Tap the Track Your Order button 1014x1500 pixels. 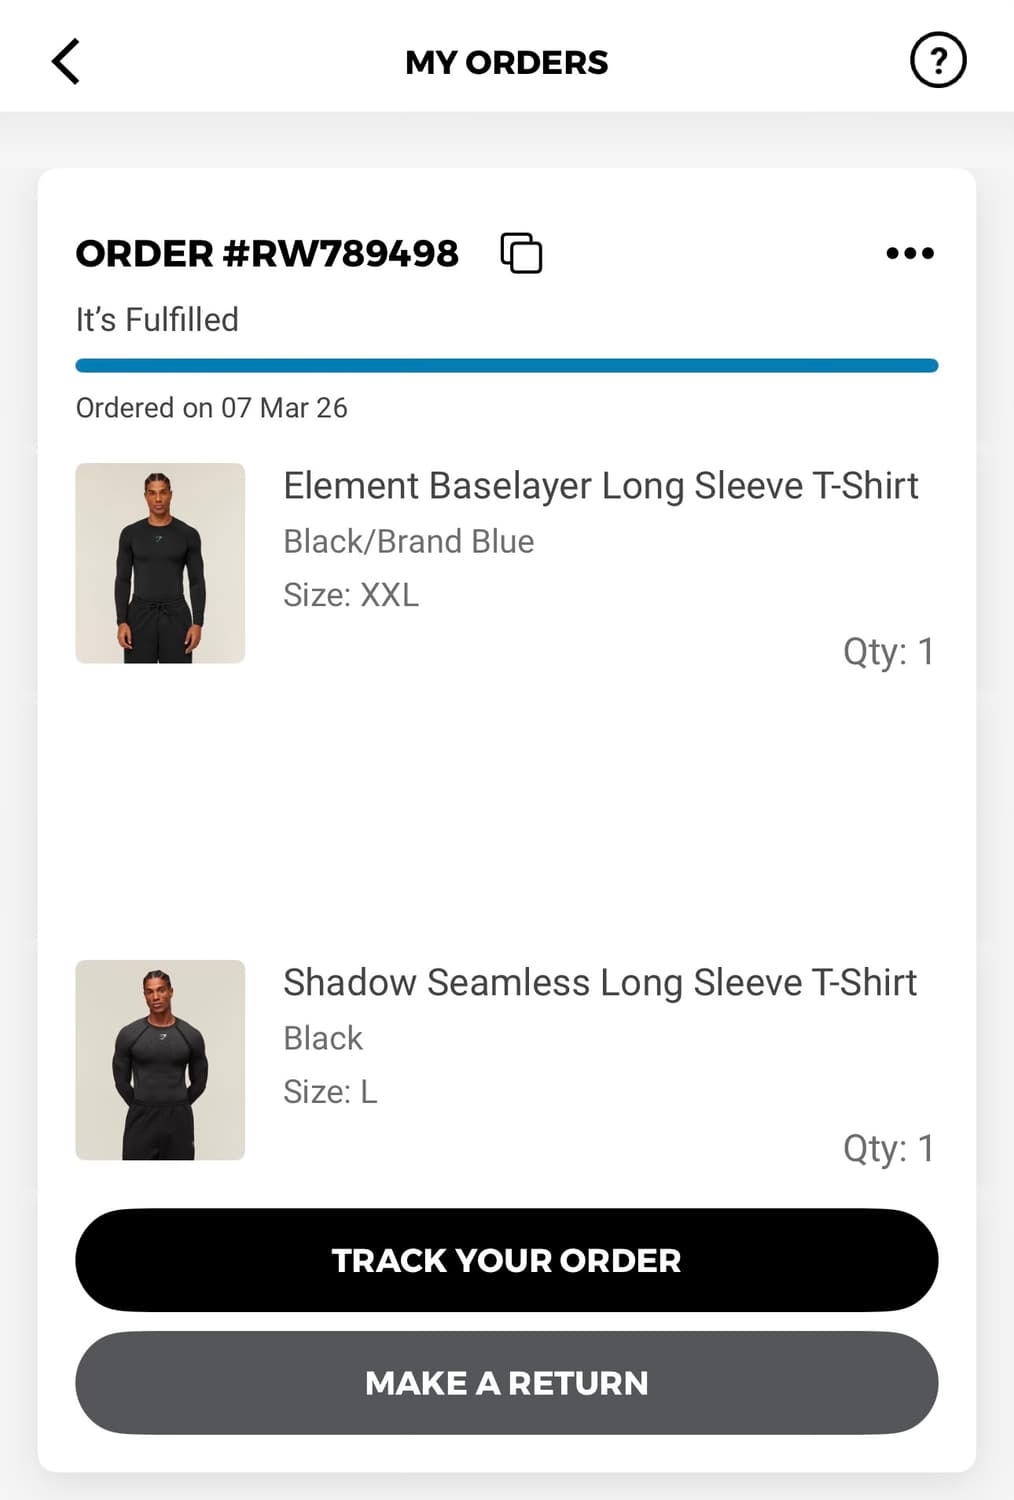[x=507, y=1260]
